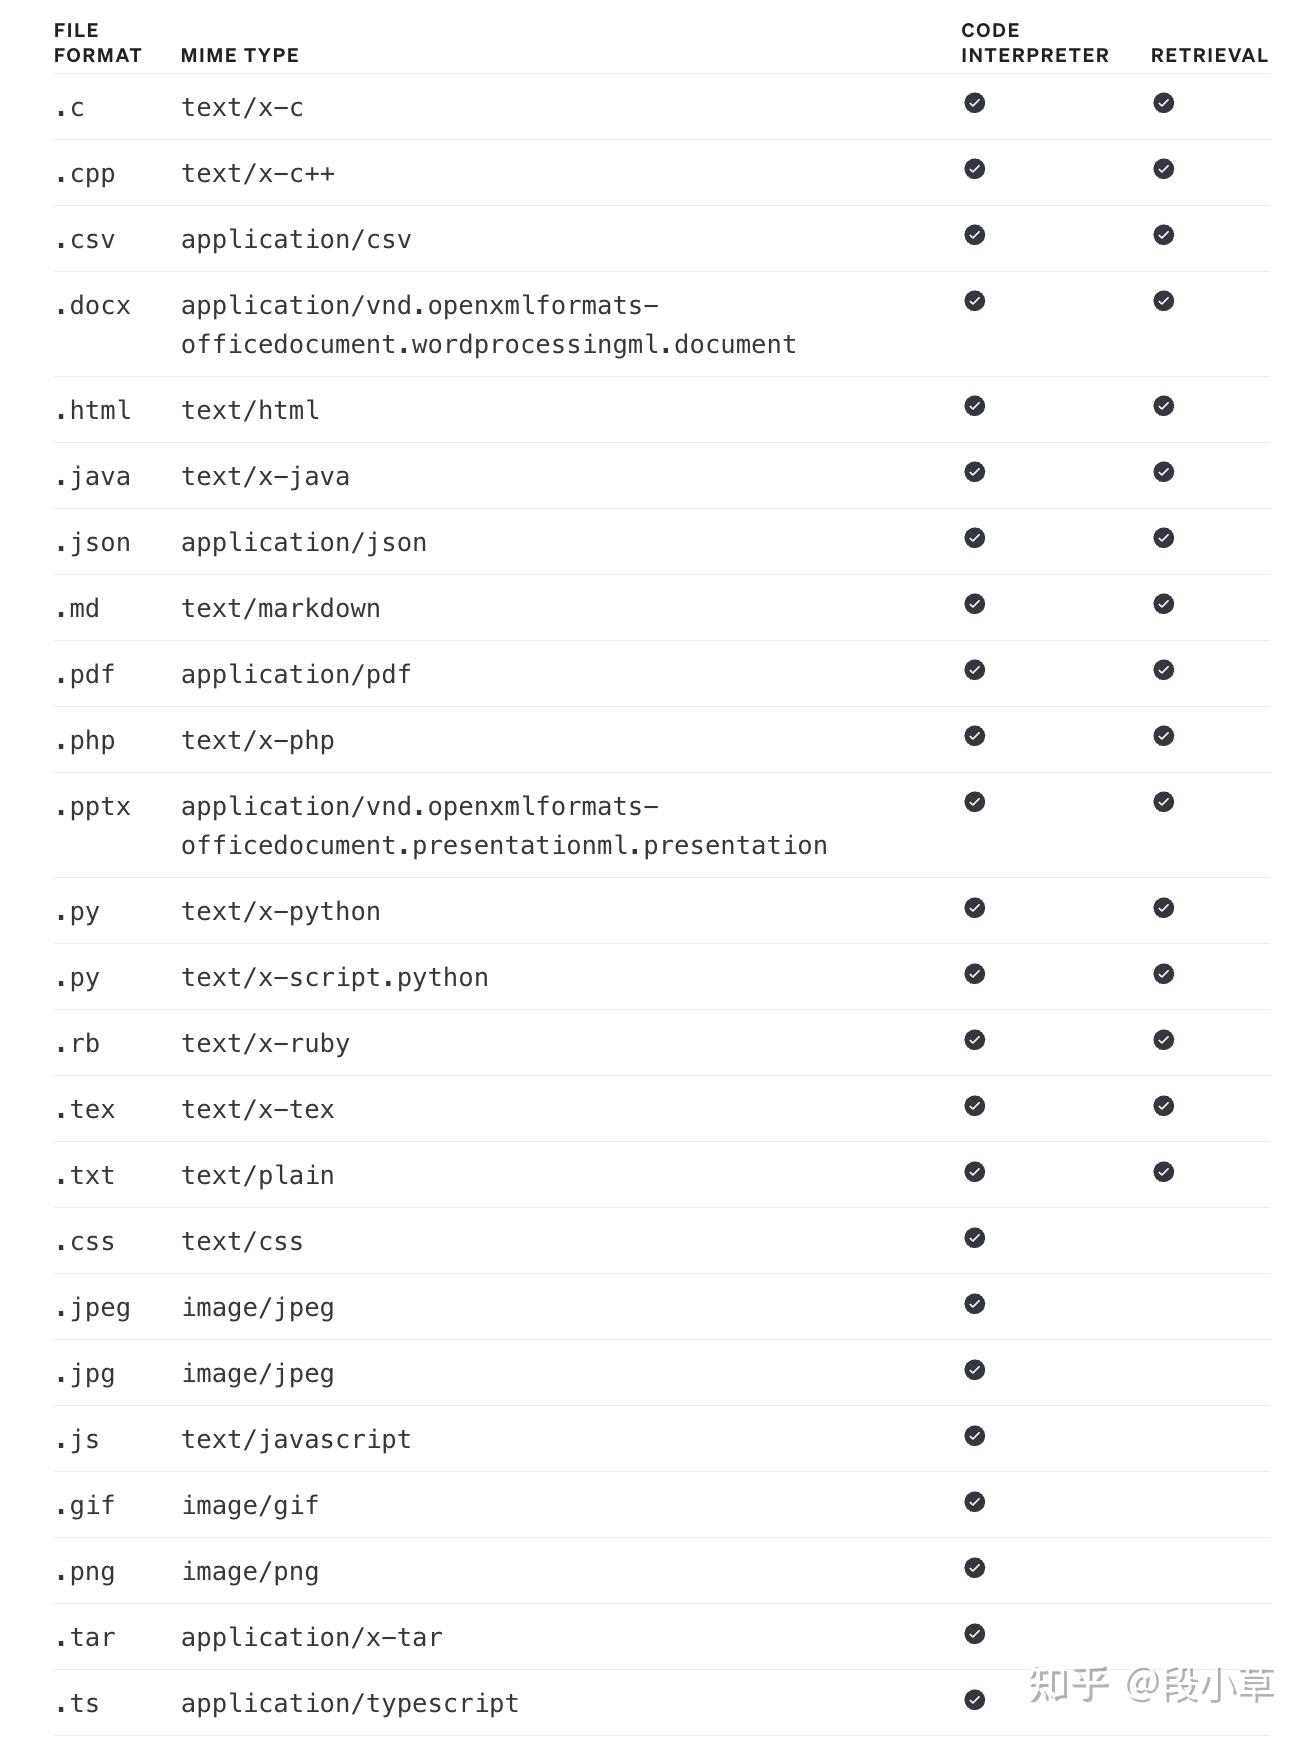Click the Code Interpreter checkmark for .csv
1308x1738 pixels.
click(974, 235)
